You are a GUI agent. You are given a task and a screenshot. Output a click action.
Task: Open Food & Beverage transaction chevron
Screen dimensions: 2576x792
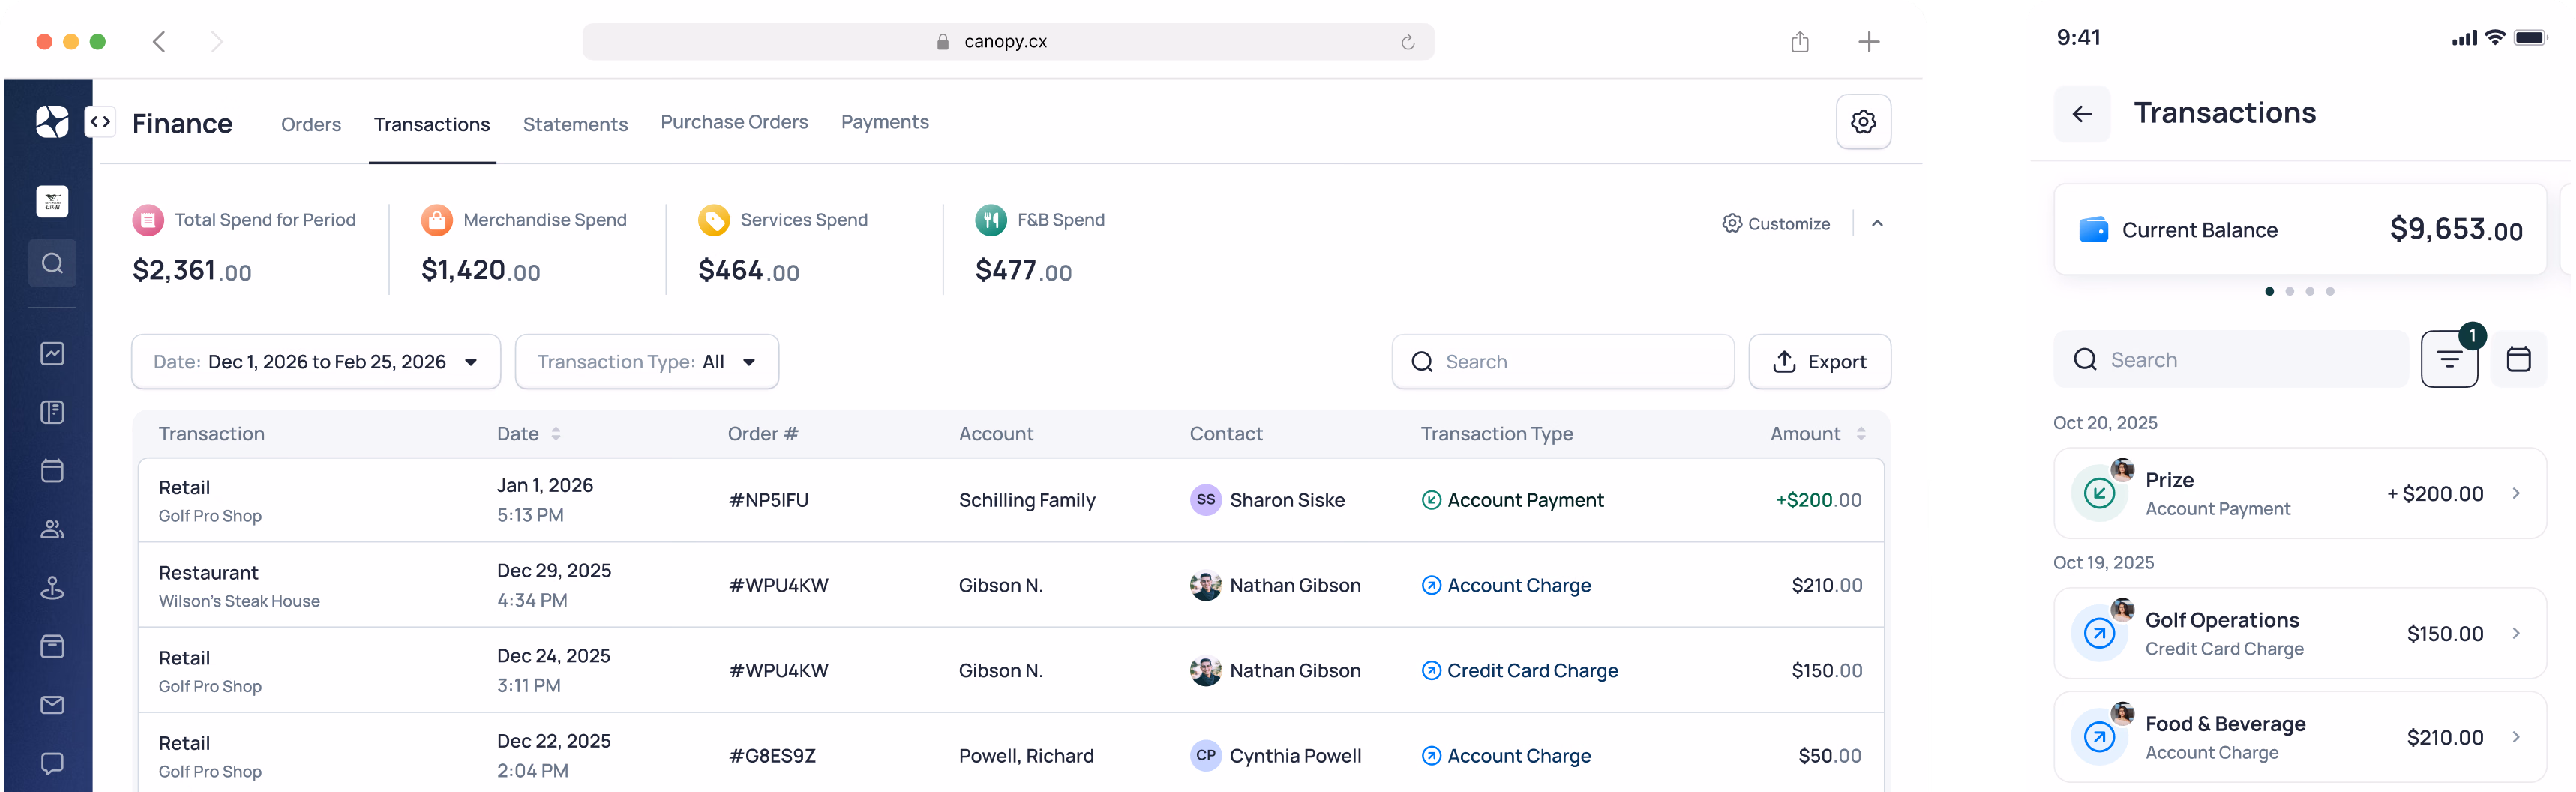(x=2516, y=737)
